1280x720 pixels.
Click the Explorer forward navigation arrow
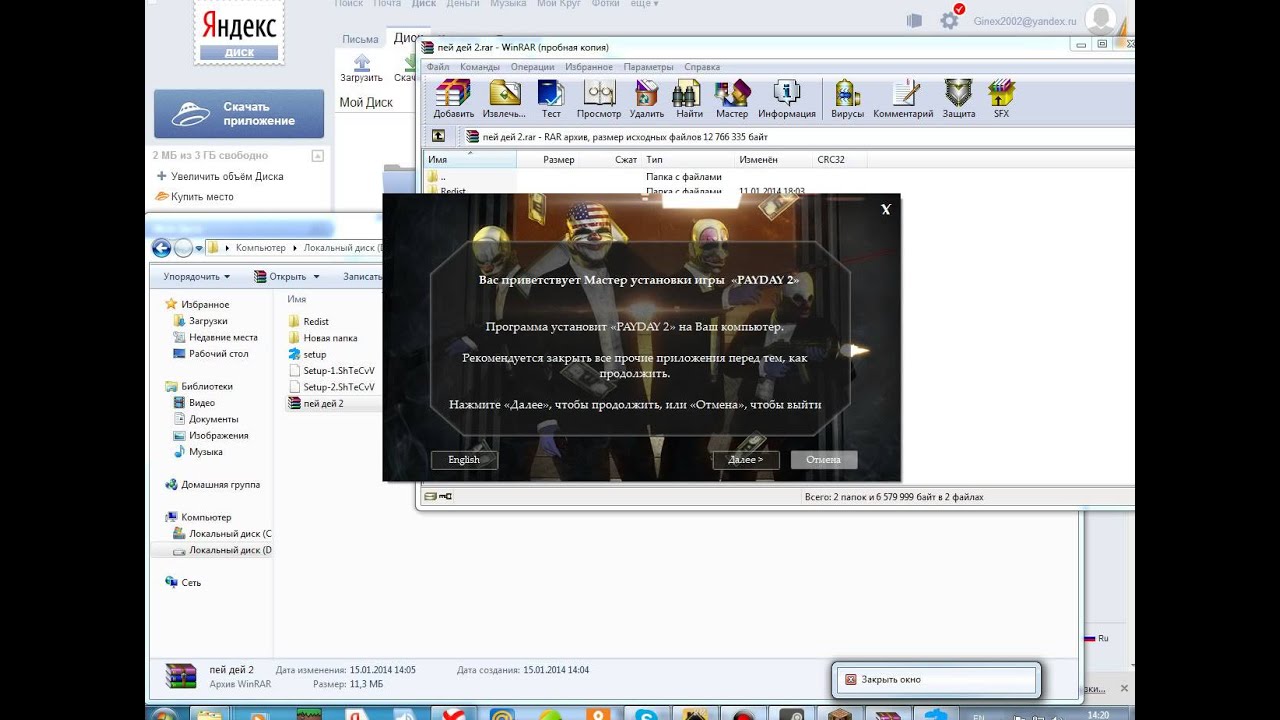click(183, 248)
